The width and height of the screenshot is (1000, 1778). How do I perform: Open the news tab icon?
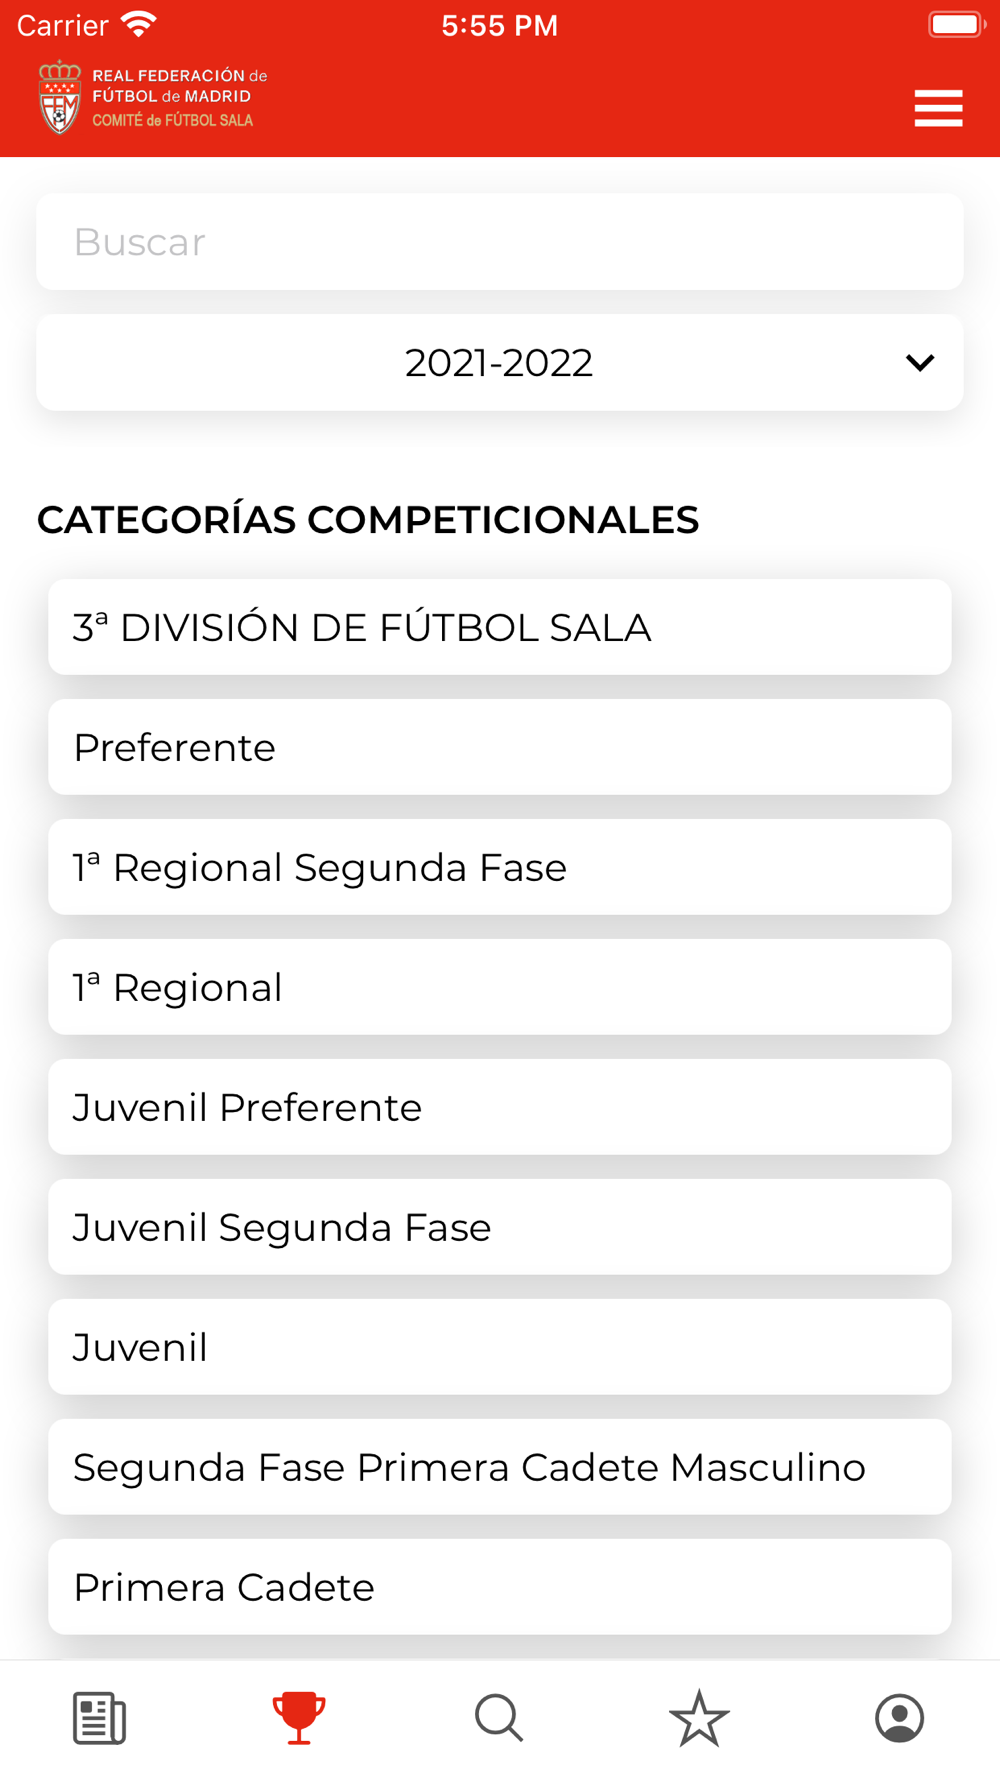[99, 1718]
